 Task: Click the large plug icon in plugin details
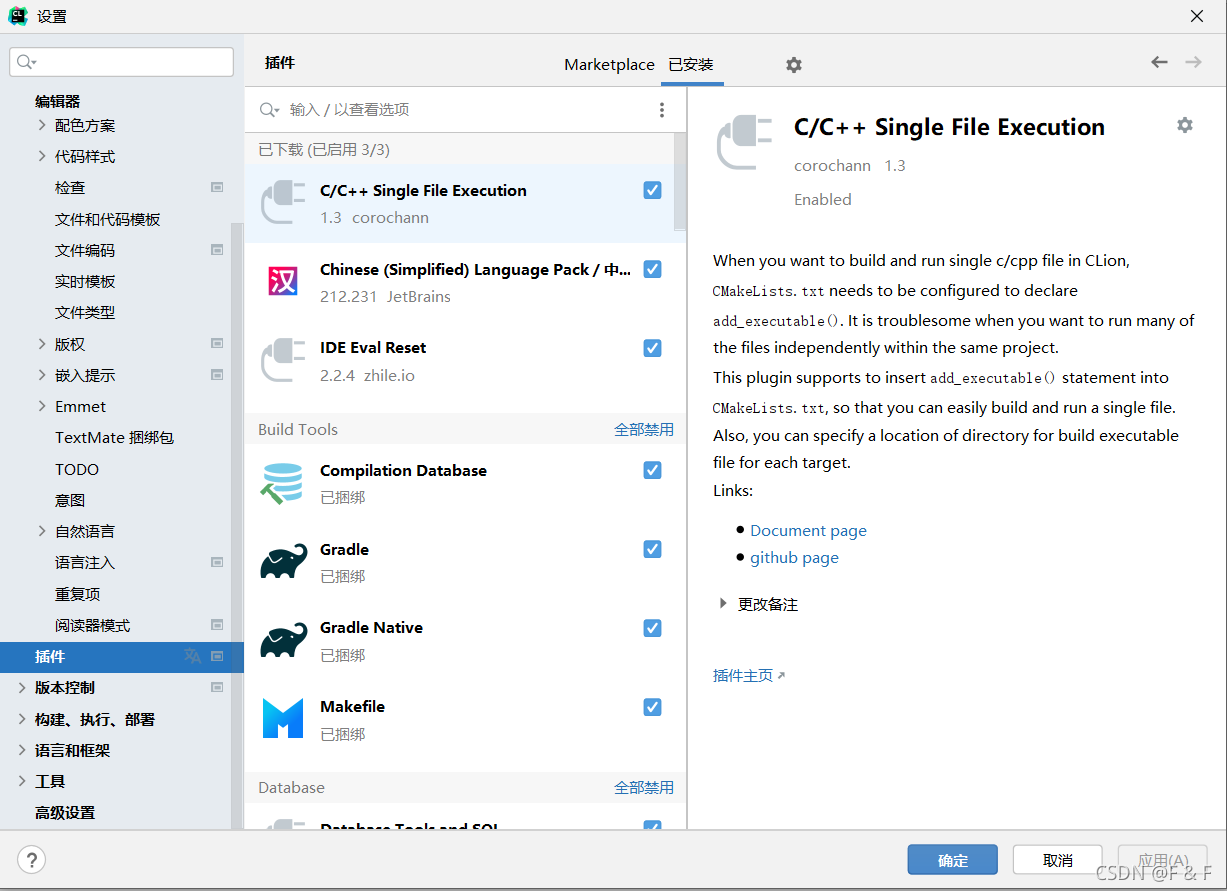[745, 142]
